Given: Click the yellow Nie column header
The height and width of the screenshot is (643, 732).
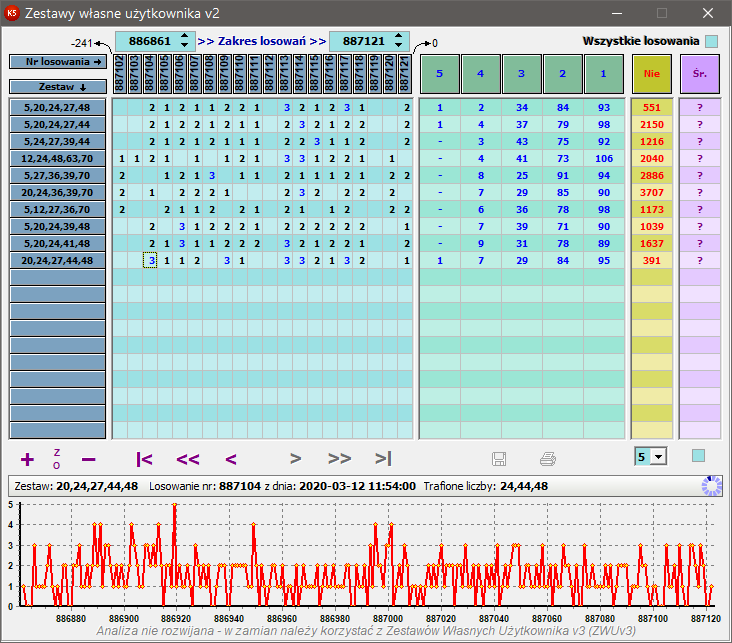Looking at the screenshot, I should [x=652, y=74].
